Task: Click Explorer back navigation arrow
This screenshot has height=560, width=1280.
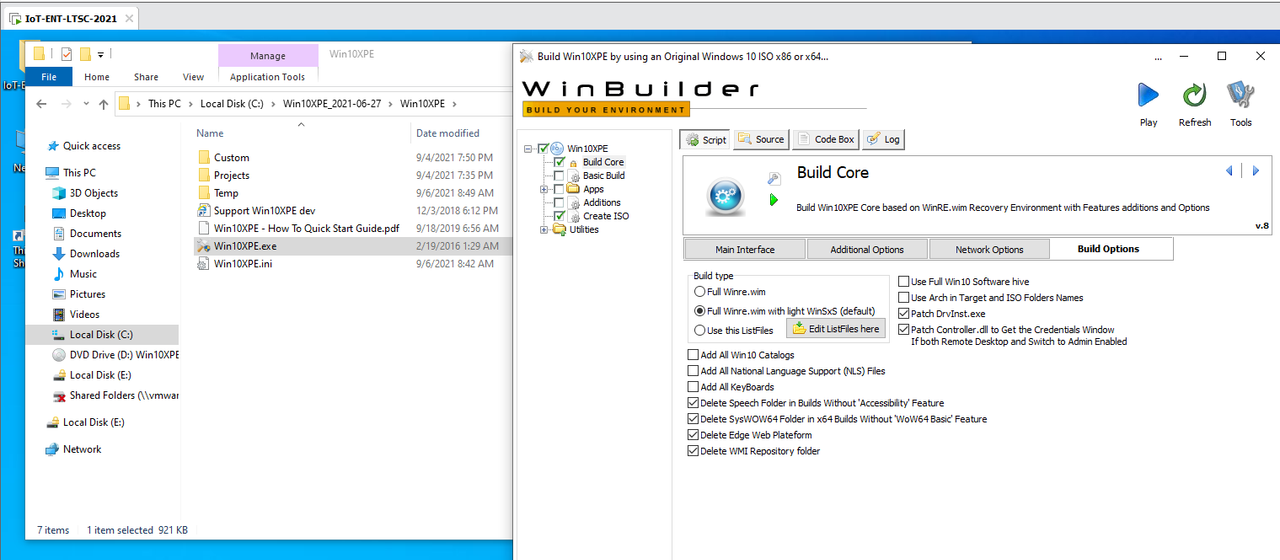Action: [42, 103]
